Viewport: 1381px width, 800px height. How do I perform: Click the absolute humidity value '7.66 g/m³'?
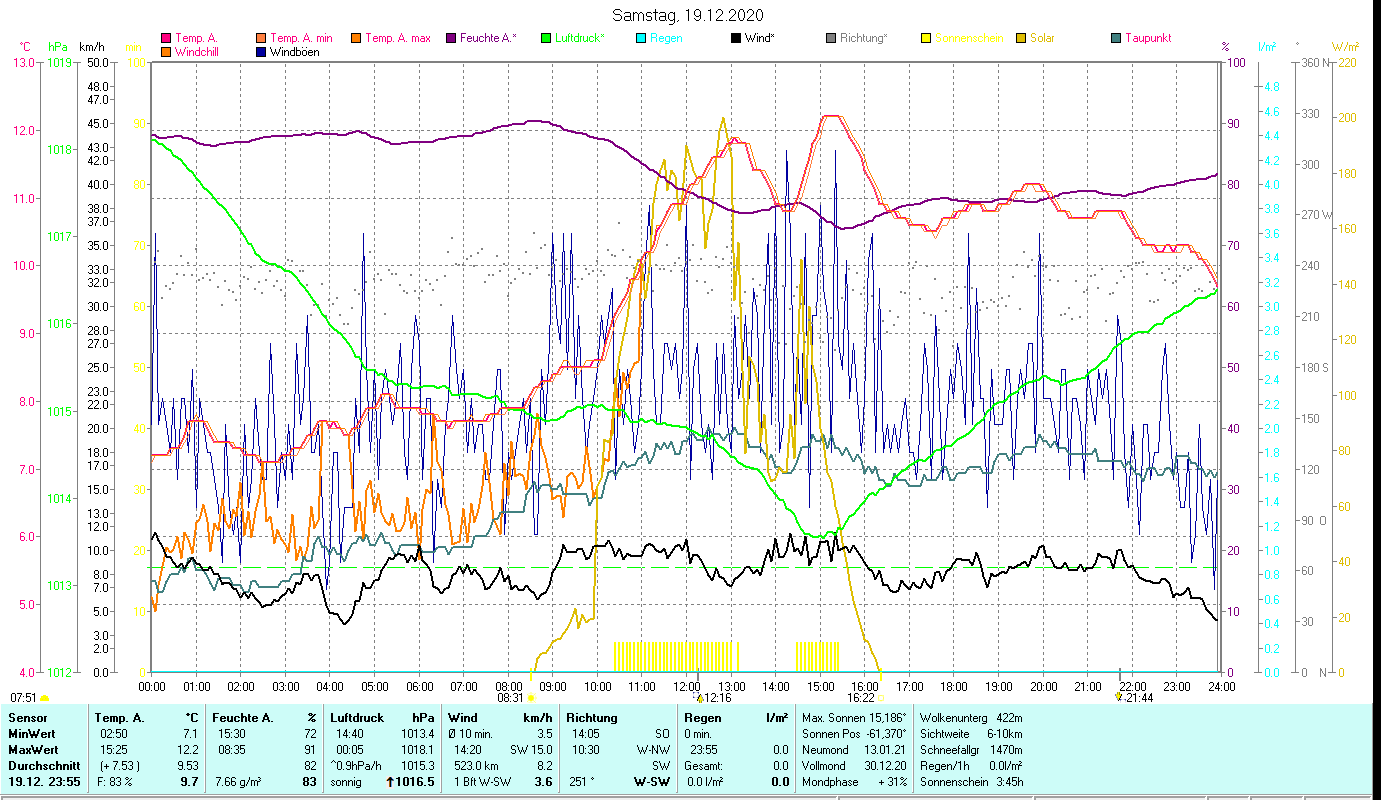tap(239, 782)
